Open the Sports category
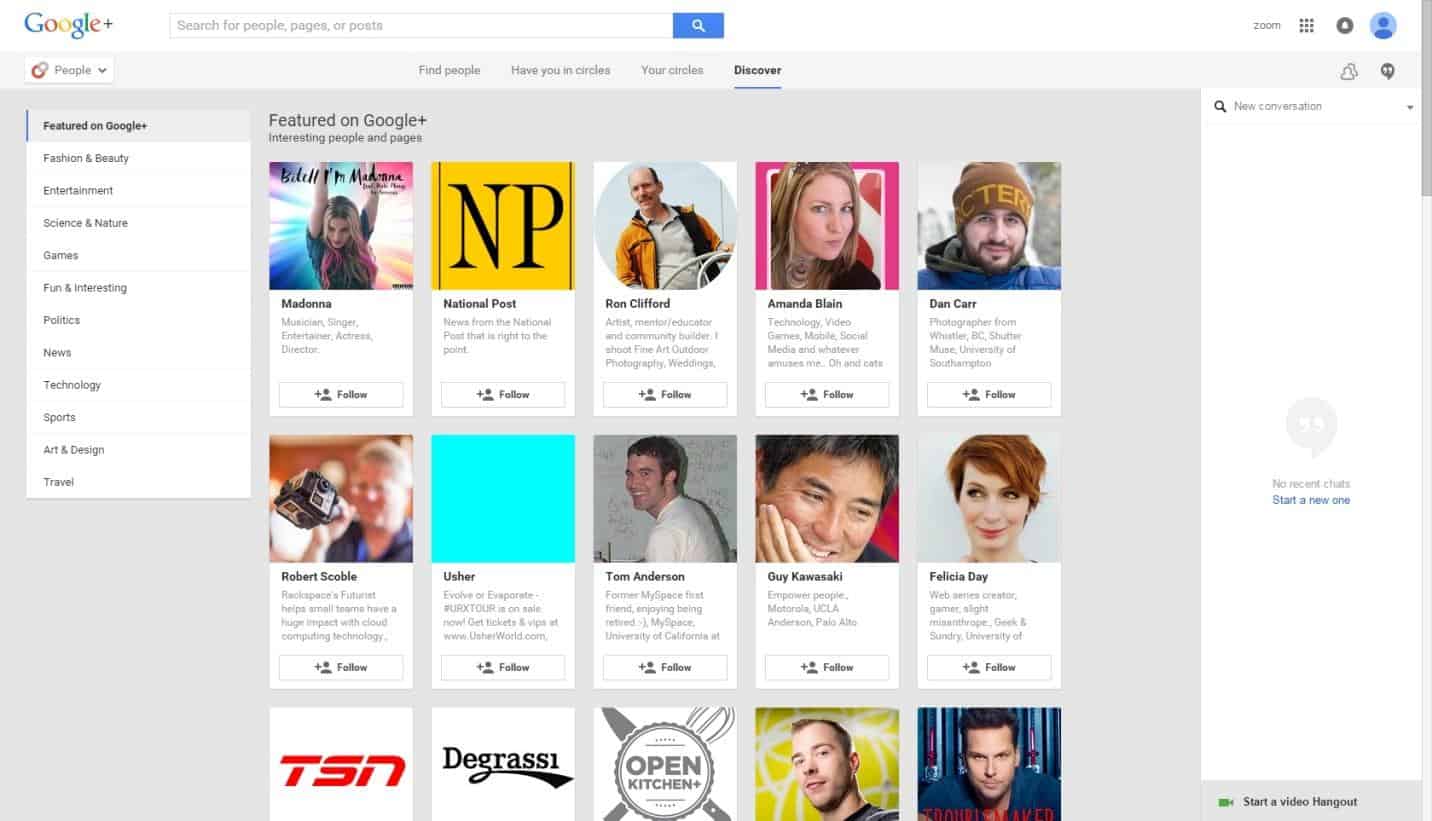1432x821 pixels. (x=138, y=417)
